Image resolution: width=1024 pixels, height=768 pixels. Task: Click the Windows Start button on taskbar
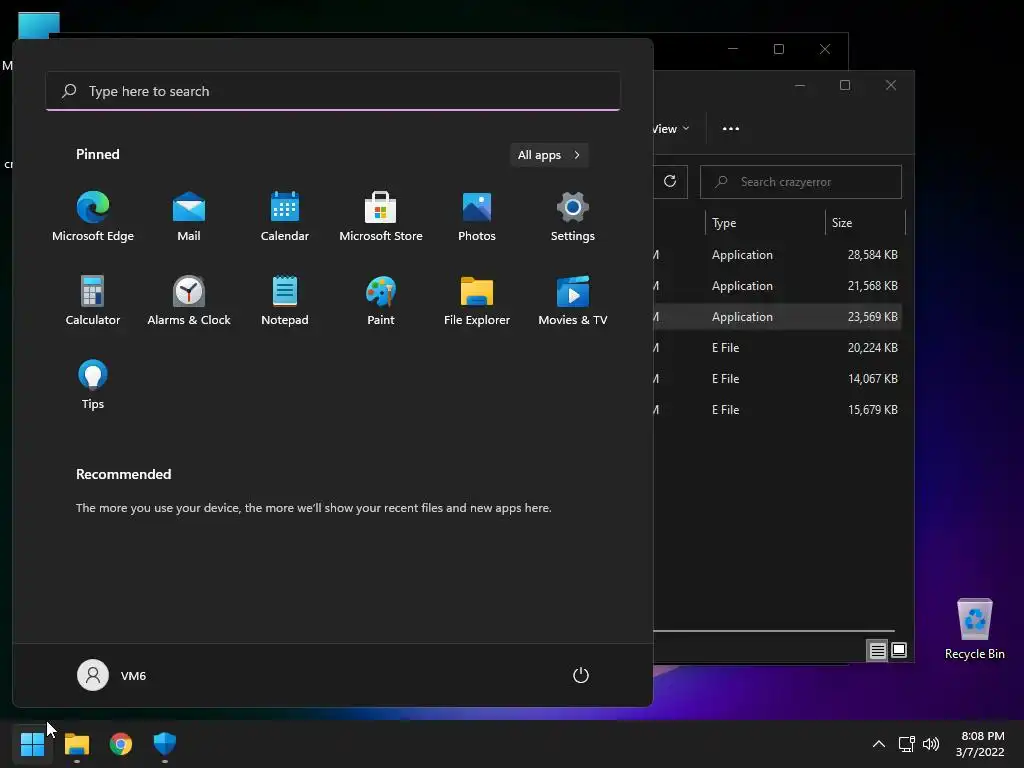[32, 744]
